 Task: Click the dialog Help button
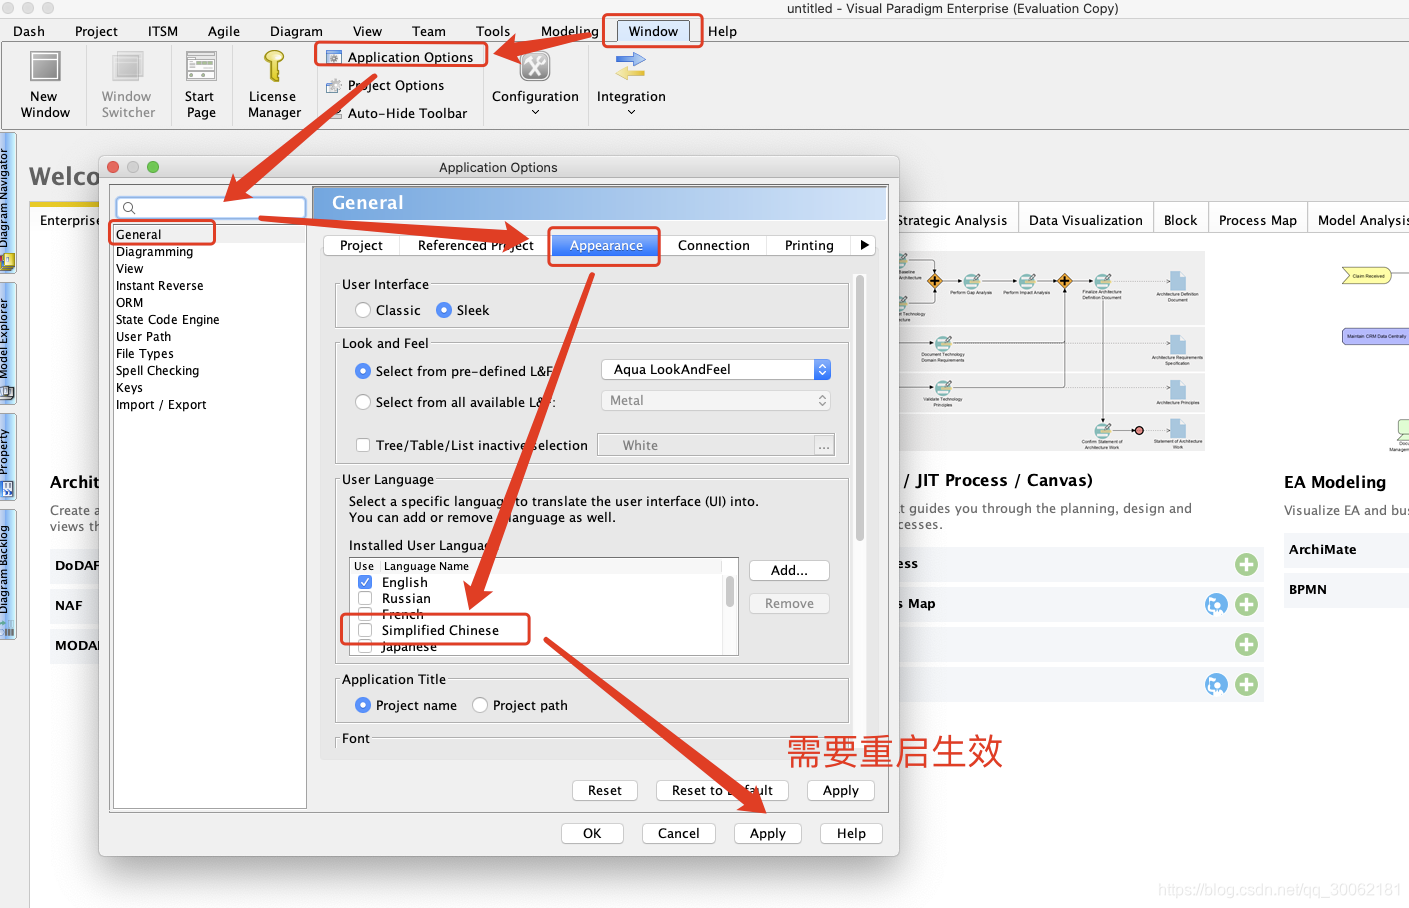[851, 833]
